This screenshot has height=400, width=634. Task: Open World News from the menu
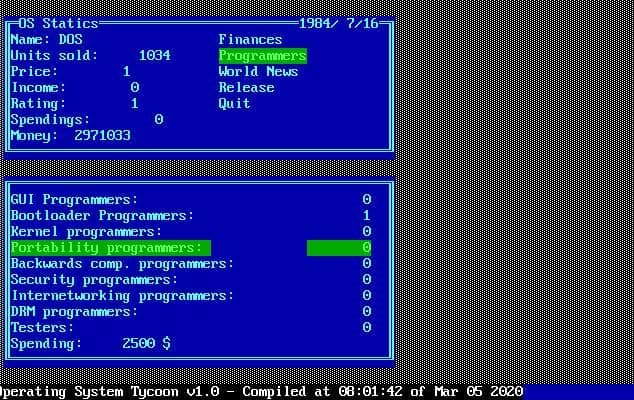point(258,72)
